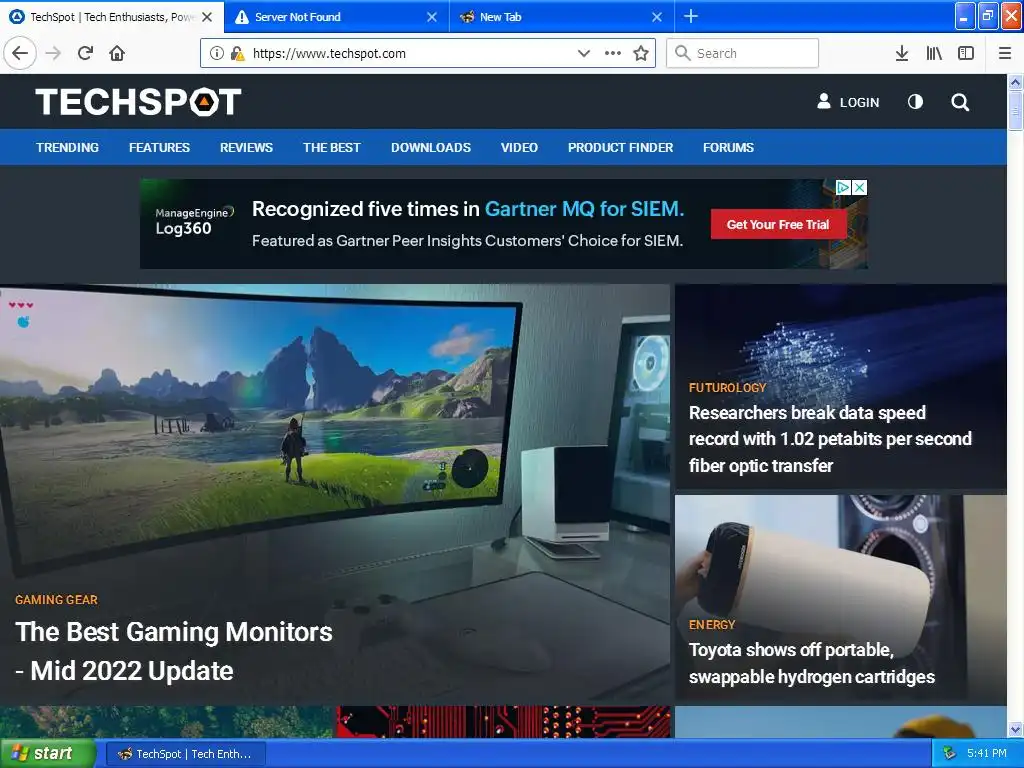This screenshot has height=768, width=1024.
Task: Open the TRENDING menu item
Action: pyautogui.click(x=67, y=148)
